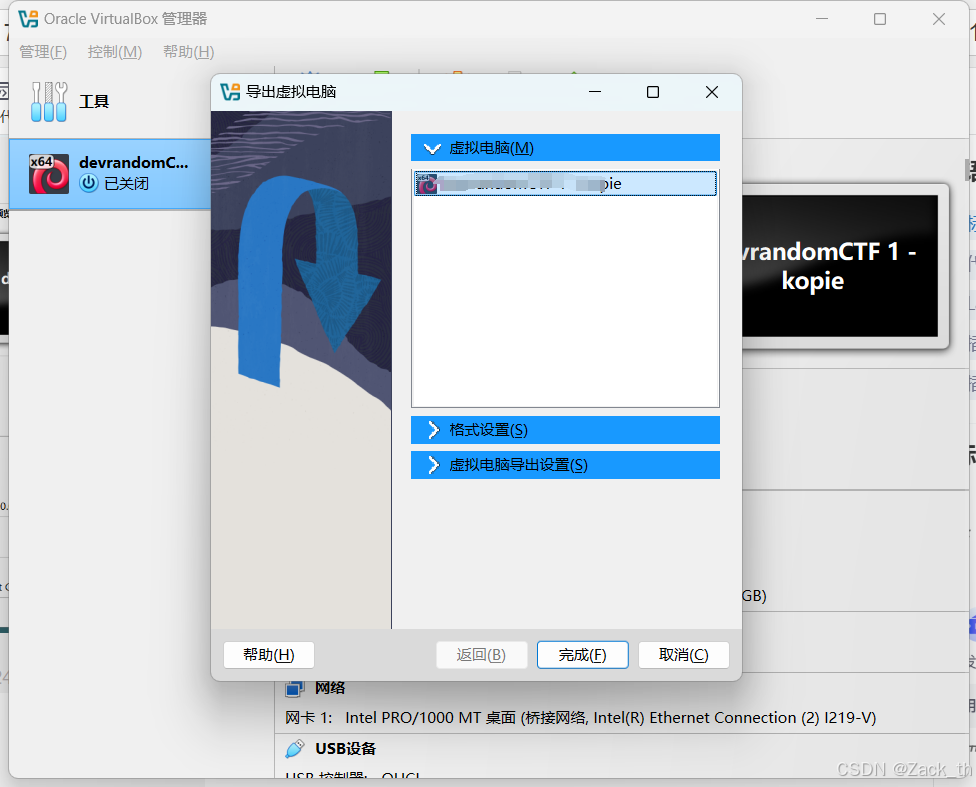The image size is (976, 787).
Task: Collapse the 虚拟电脑(M) section chevron
Action: pyautogui.click(x=432, y=148)
